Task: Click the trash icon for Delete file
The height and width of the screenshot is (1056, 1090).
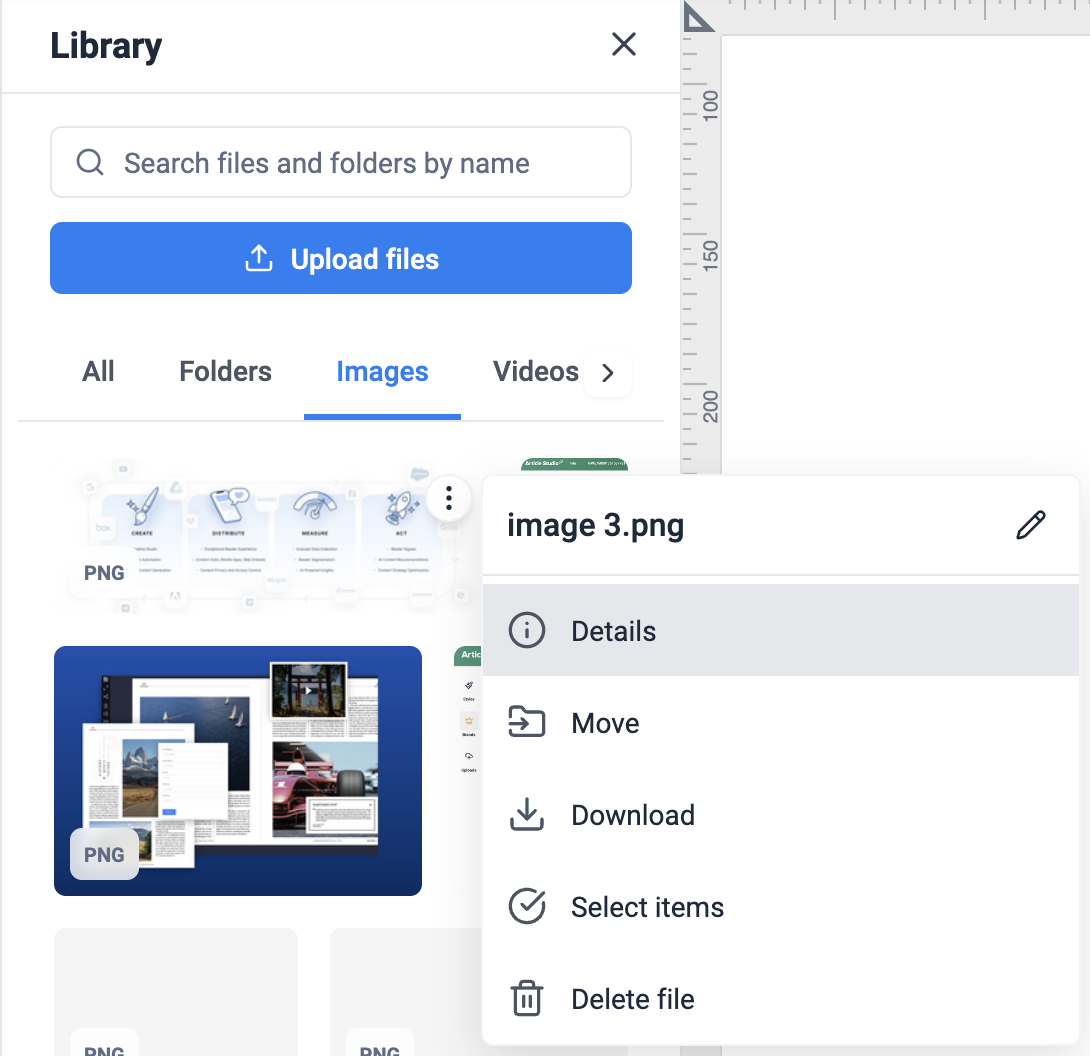Action: tap(527, 999)
